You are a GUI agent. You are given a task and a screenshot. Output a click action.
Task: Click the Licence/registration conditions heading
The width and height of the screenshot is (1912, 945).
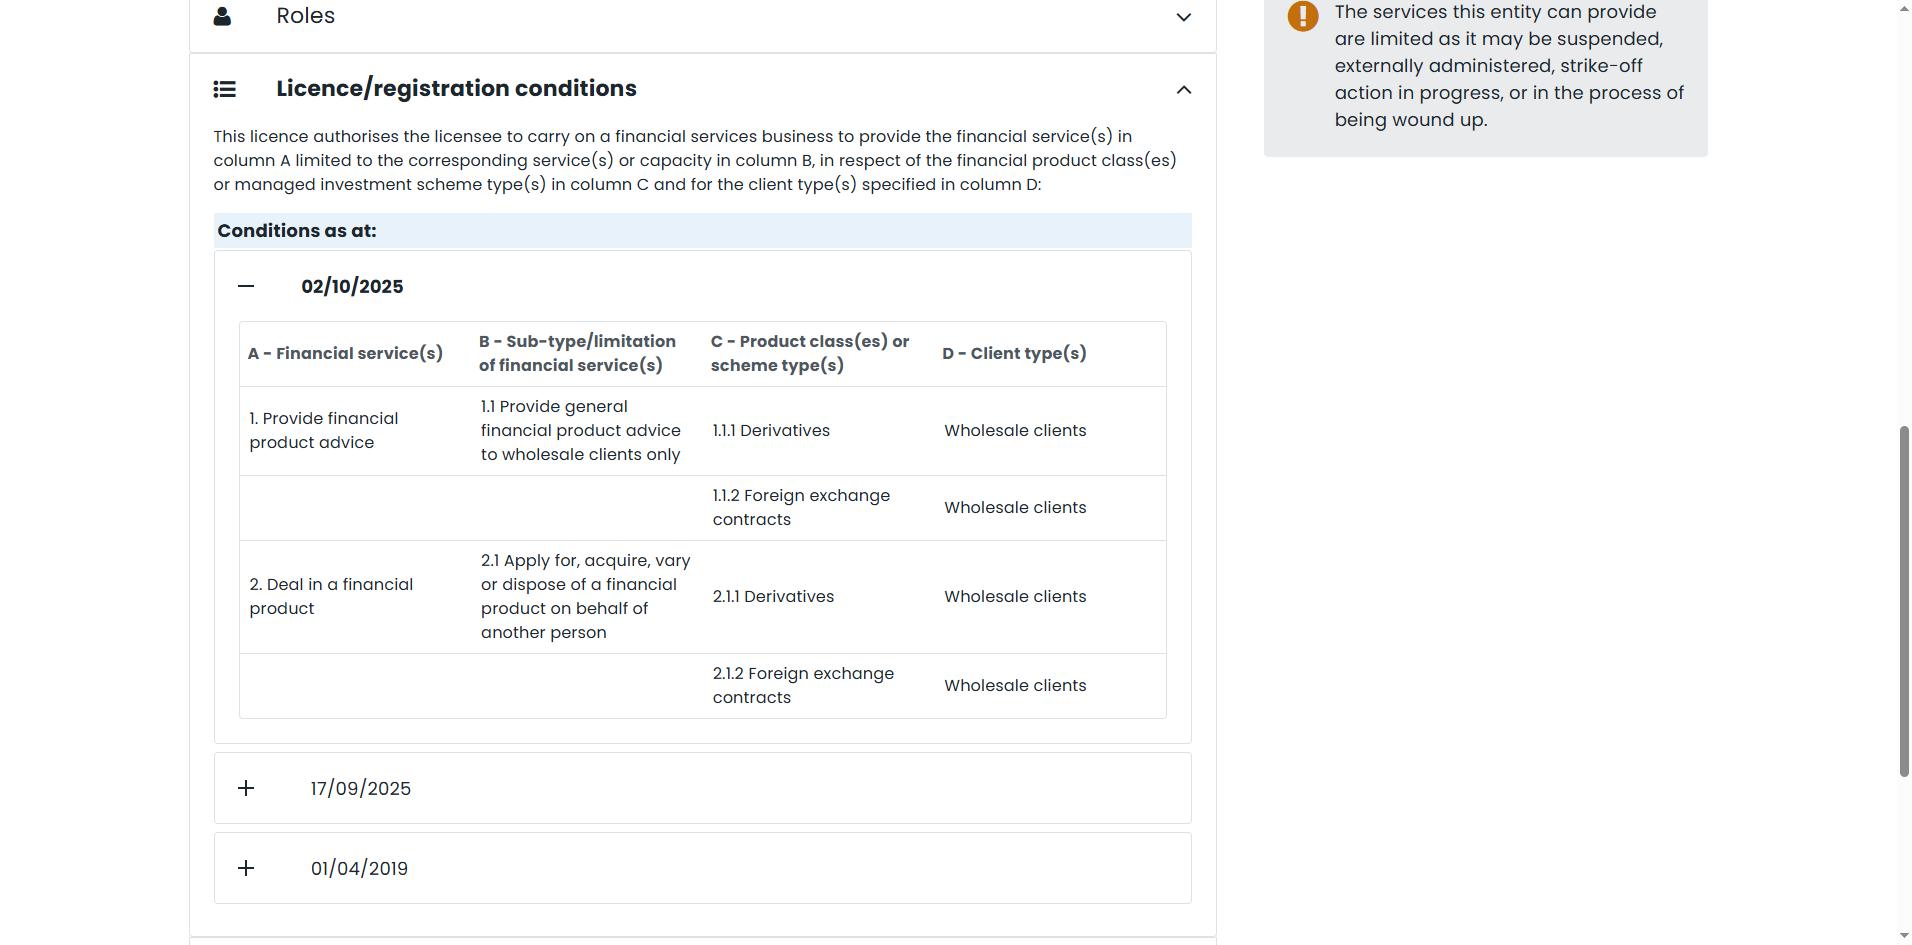456,89
